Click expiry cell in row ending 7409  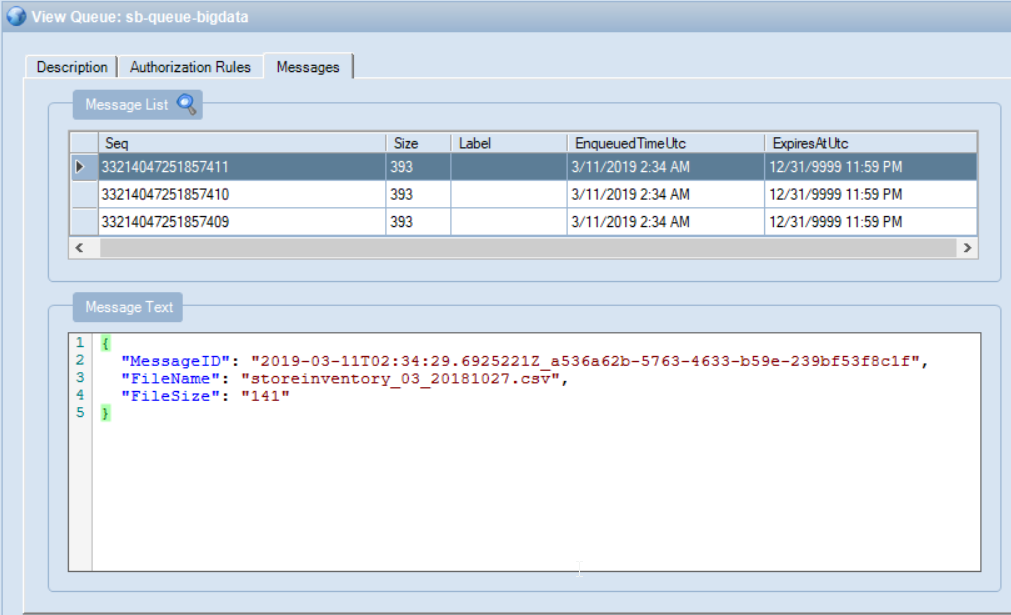coord(870,222)
